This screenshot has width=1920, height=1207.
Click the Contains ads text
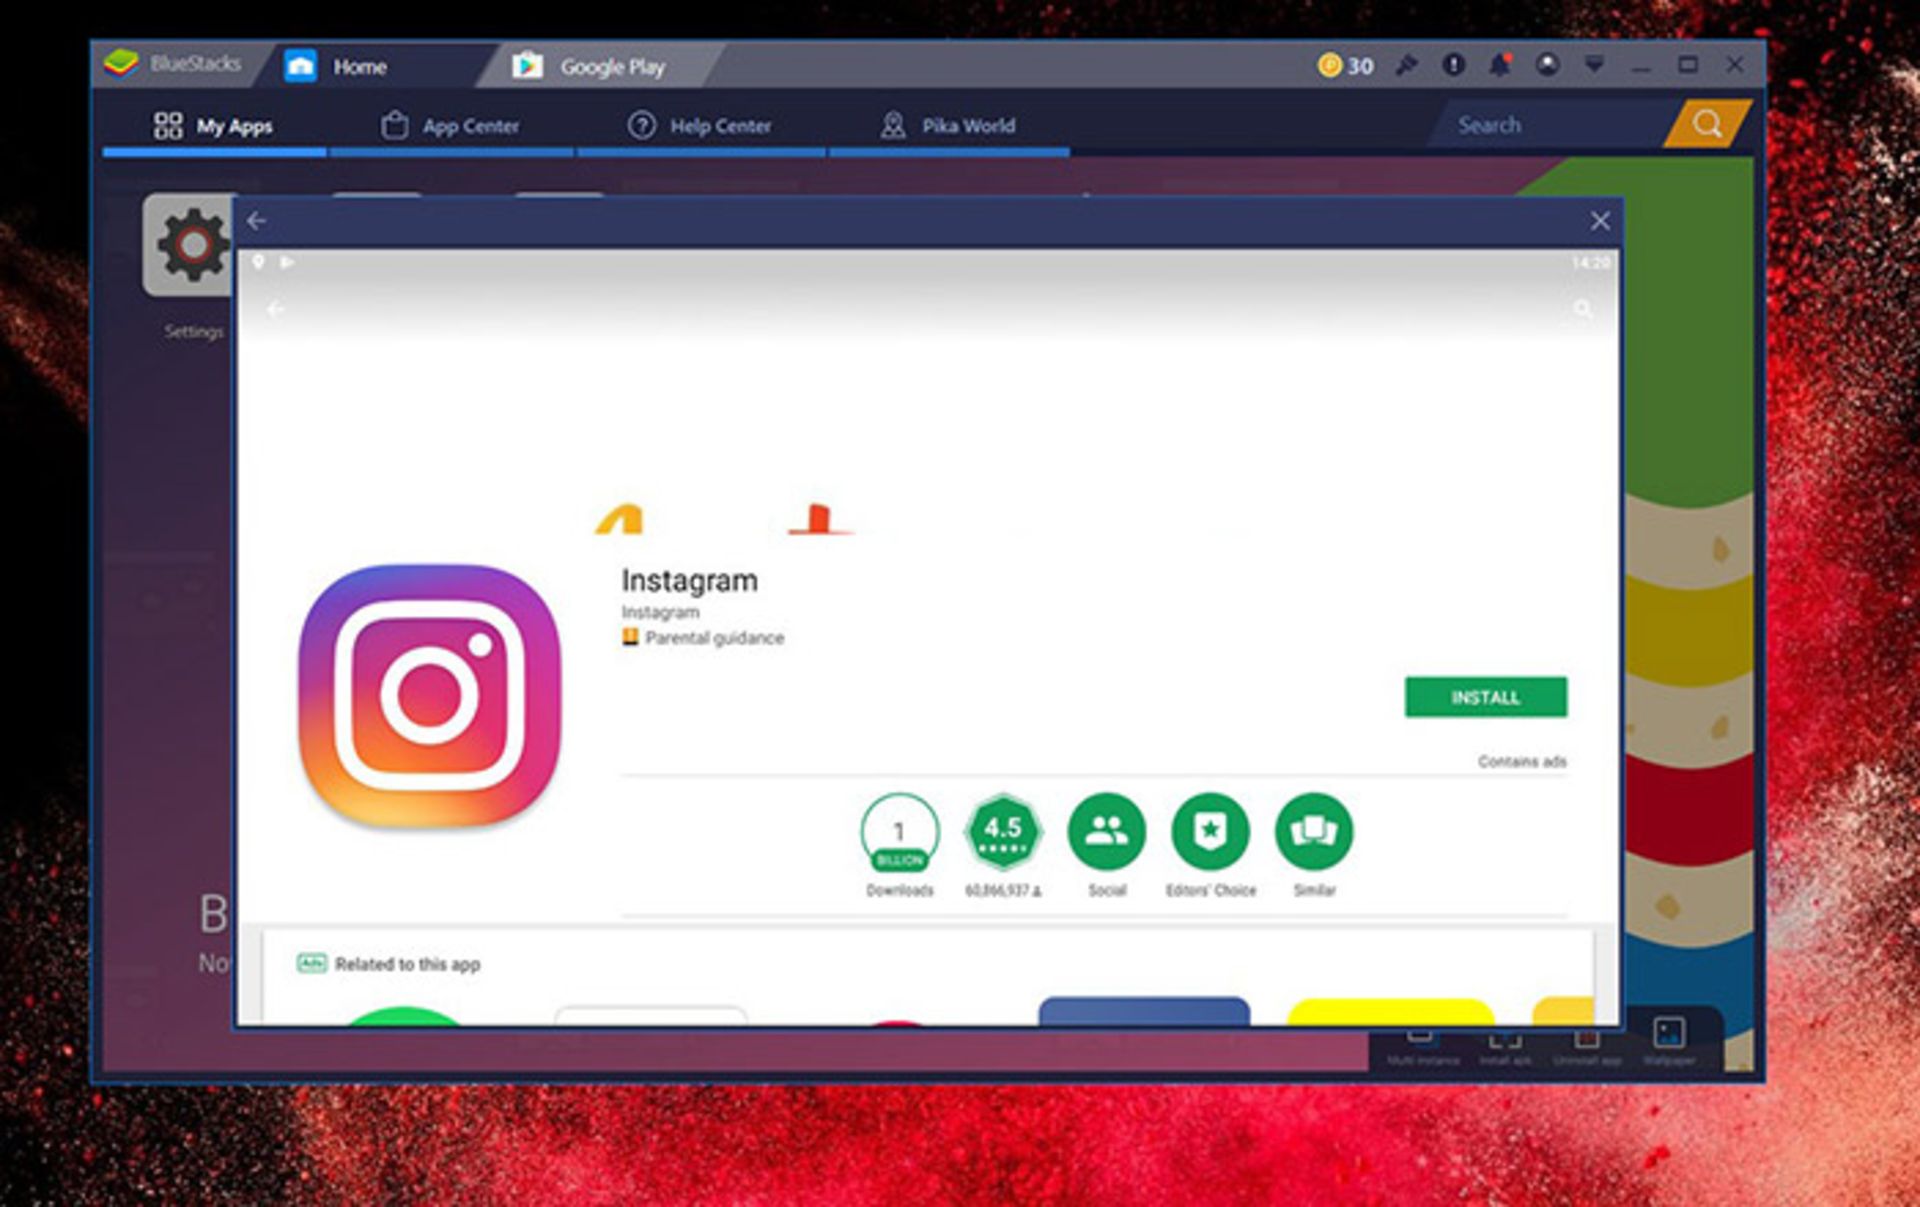(x=1522, y=762)
